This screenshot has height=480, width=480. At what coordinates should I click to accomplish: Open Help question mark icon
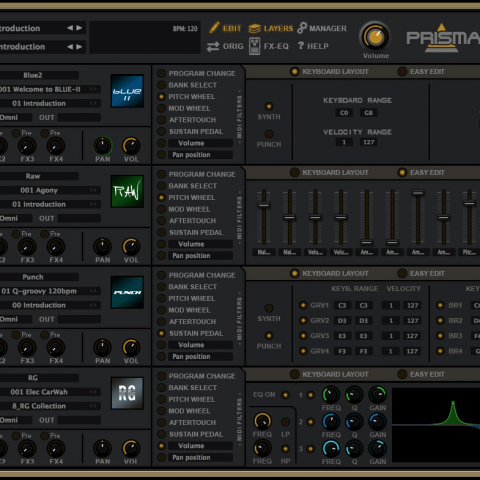(x=301, y=45)
